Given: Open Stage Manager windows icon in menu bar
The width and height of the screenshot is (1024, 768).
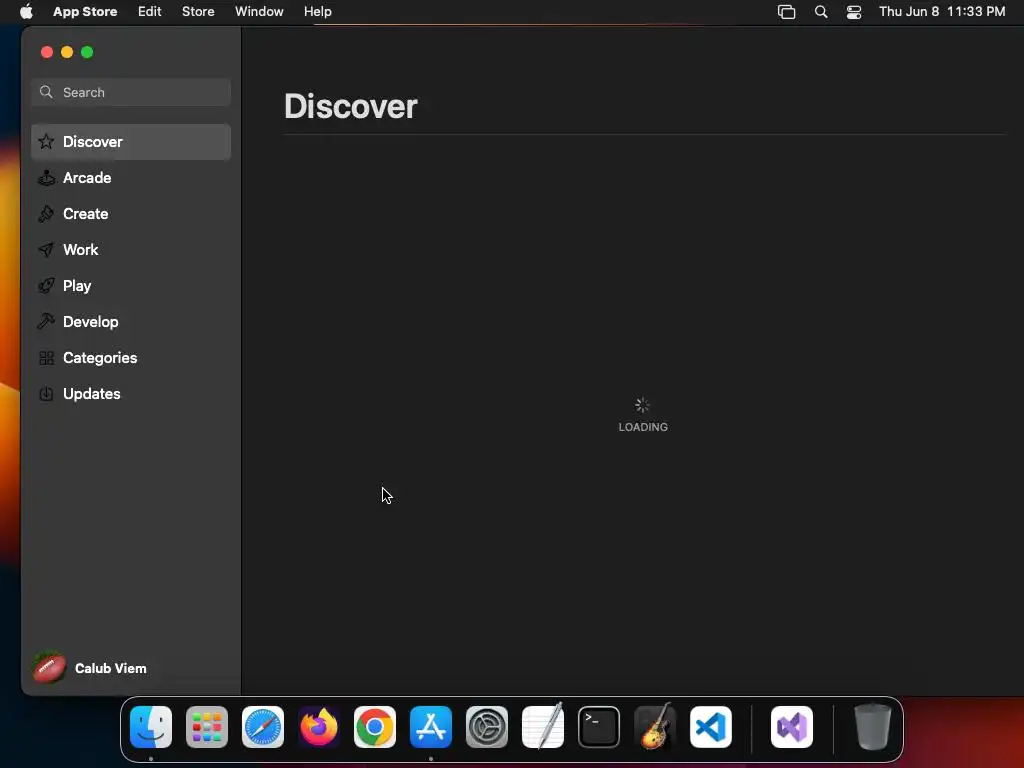Looking at the screenshot, I should pos(786,12).
